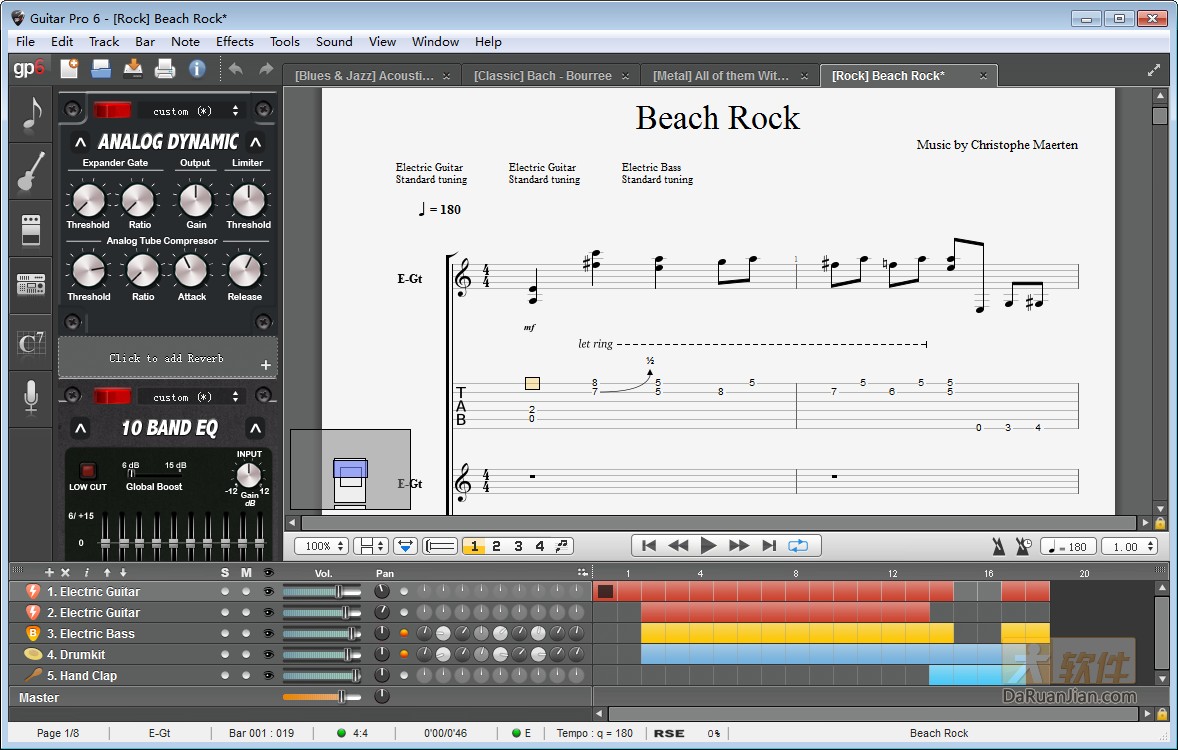This screenshot has height=750, width=1178.
Task: Select voice 3 in the voice selector
Action: [x=518, y=546]
